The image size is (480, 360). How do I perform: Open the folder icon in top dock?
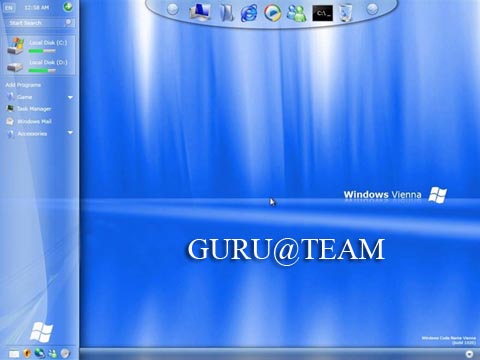227,13
